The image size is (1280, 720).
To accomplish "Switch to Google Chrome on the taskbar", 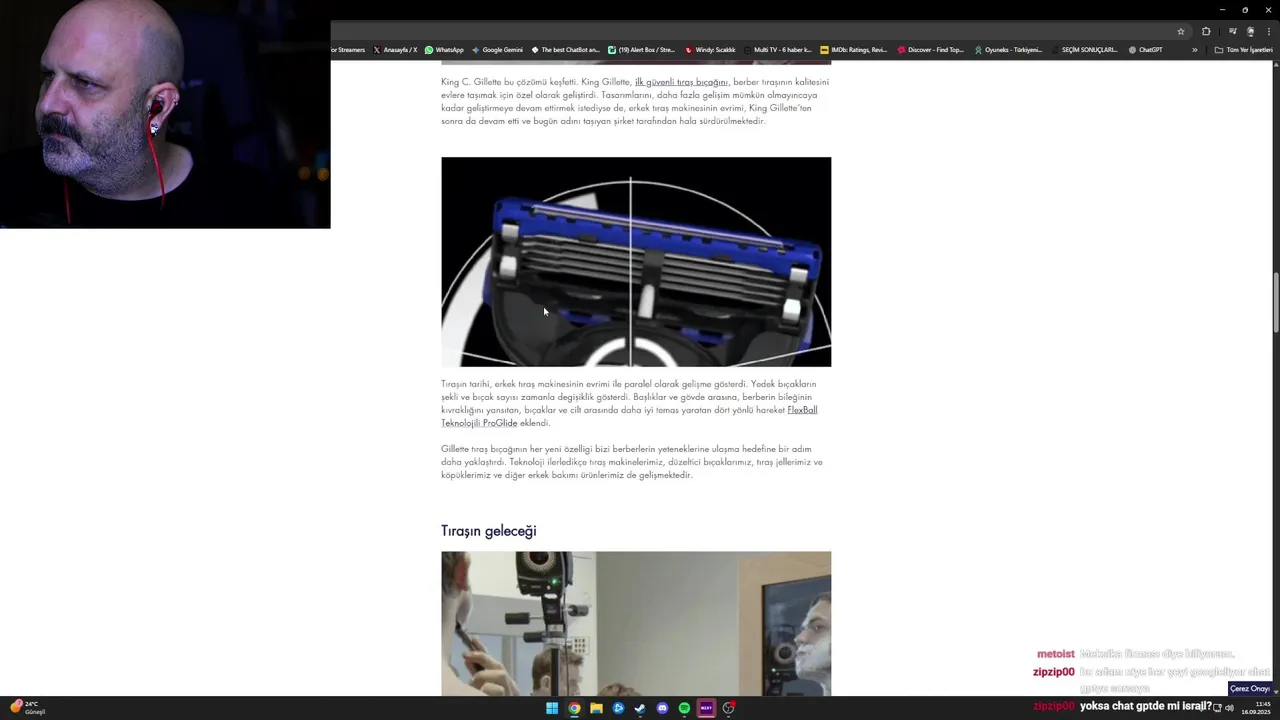I will coord(574,708).
